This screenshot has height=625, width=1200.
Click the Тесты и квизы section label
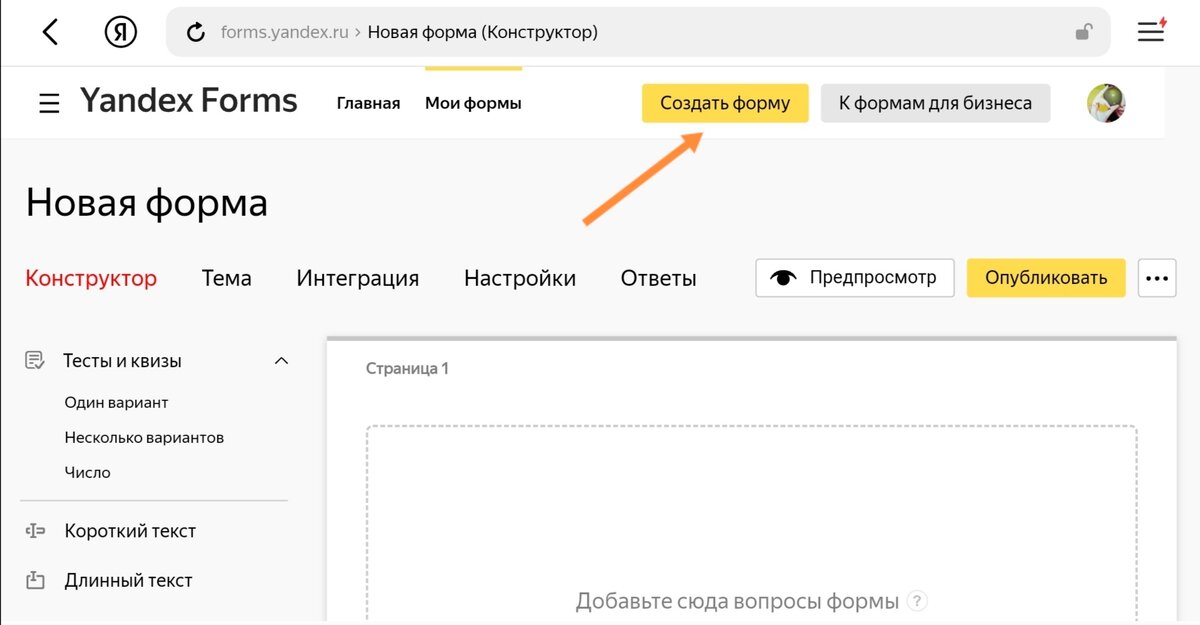(122, 360)
